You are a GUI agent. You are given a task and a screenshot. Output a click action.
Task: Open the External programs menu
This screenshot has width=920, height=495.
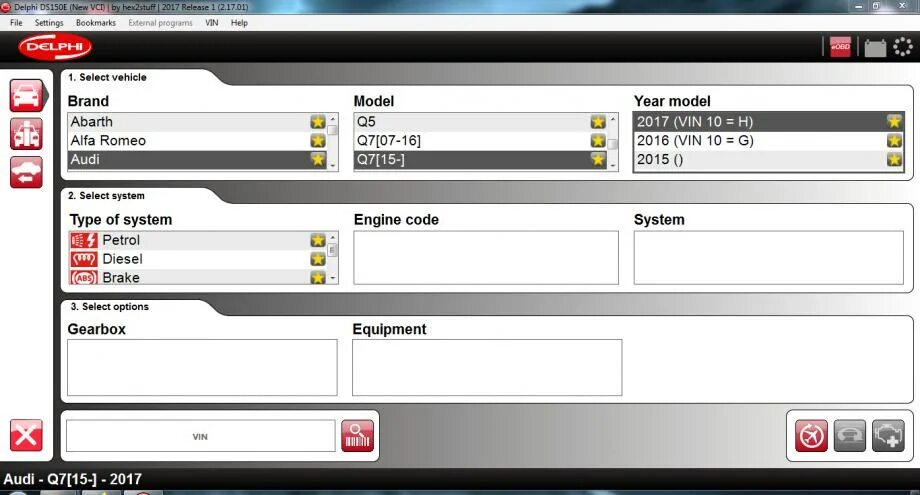(160, 23)
